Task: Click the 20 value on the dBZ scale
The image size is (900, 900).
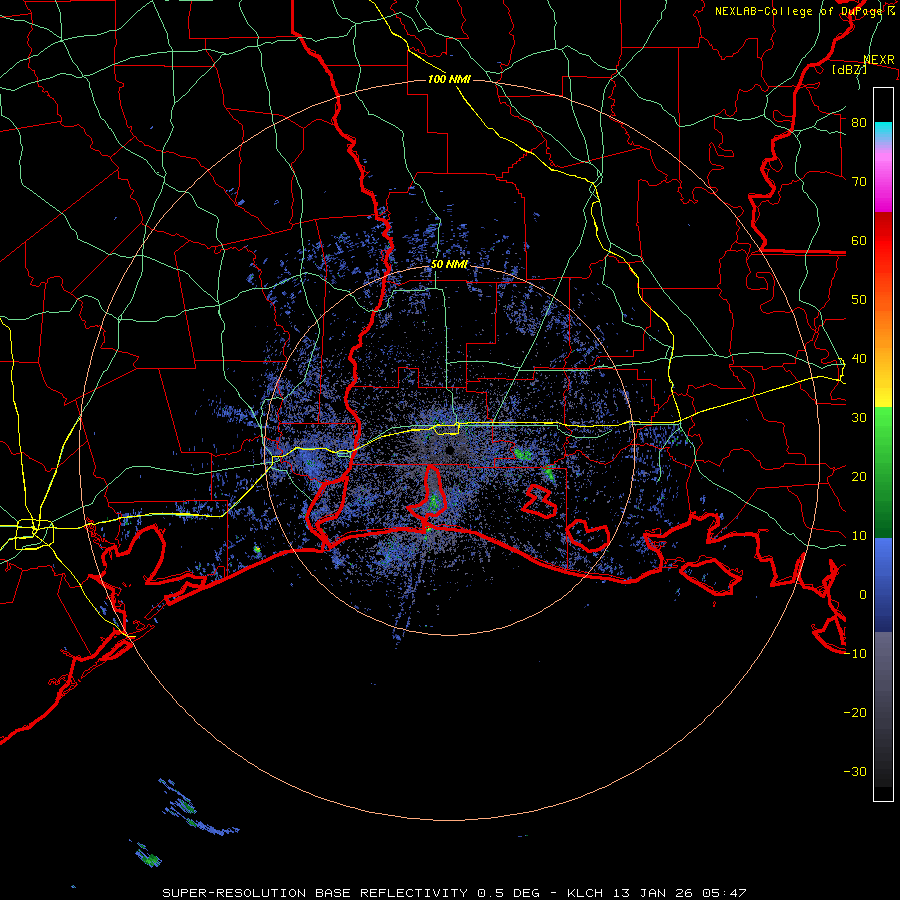Action: pyautogui.click(x=859, y=477)
